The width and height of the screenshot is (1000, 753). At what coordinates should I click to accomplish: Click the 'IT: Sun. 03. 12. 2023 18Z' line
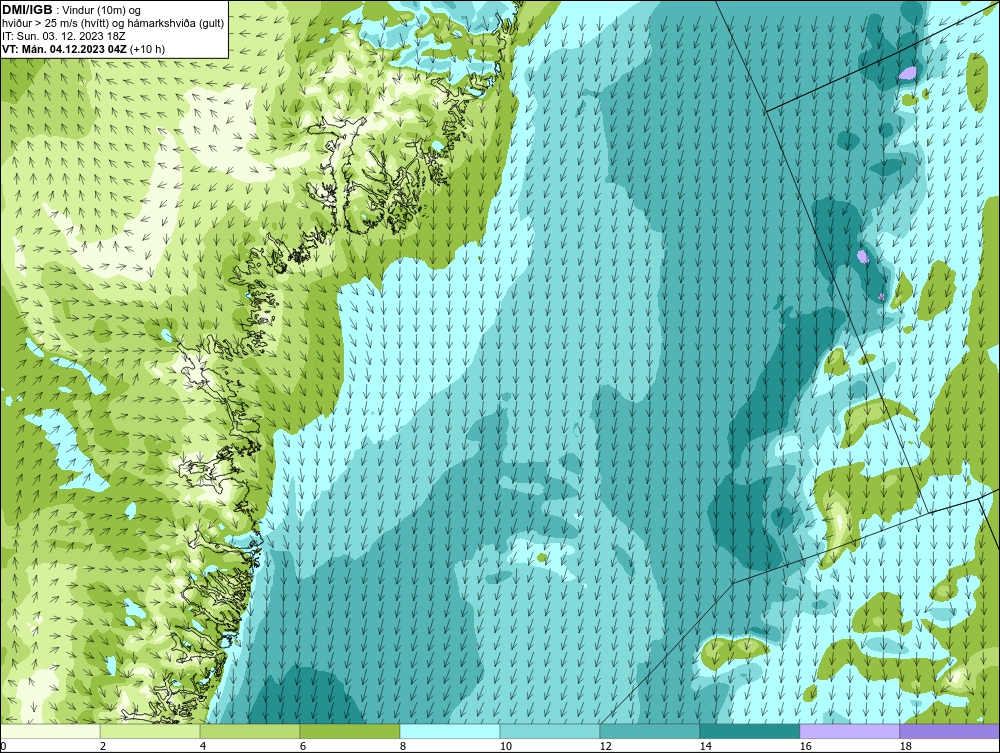coord(64,36)
